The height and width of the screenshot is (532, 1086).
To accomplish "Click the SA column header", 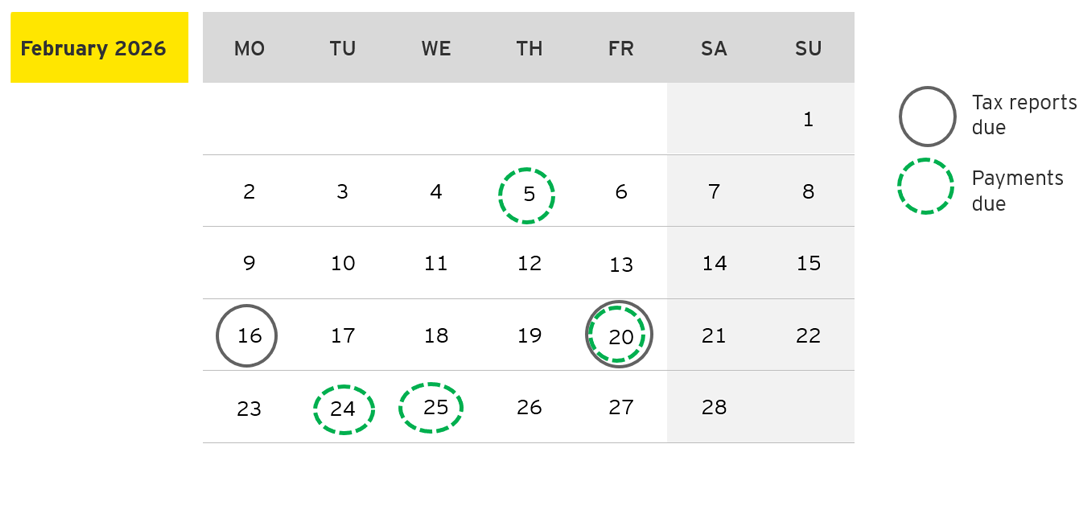I will click(x=714, y=49).
